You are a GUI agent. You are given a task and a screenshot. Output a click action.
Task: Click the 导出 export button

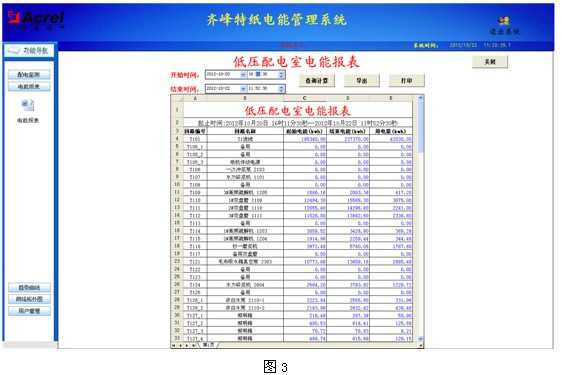click(x=362, y=81)
